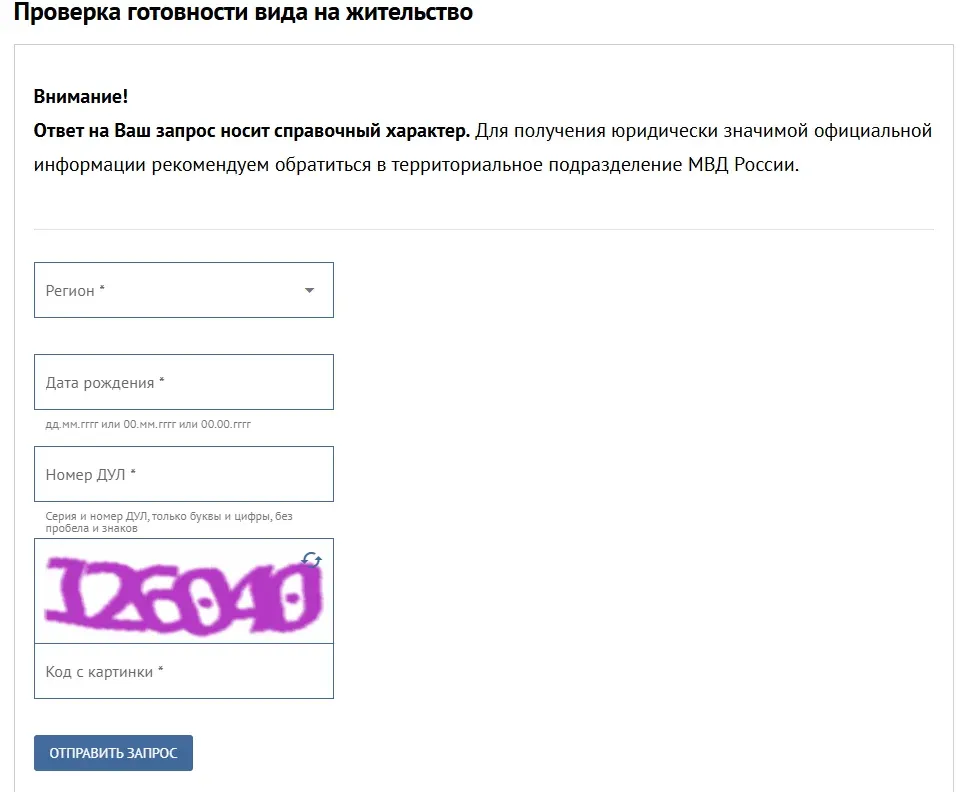Click the Номер ДУЛ * label text

click(90, 475)
